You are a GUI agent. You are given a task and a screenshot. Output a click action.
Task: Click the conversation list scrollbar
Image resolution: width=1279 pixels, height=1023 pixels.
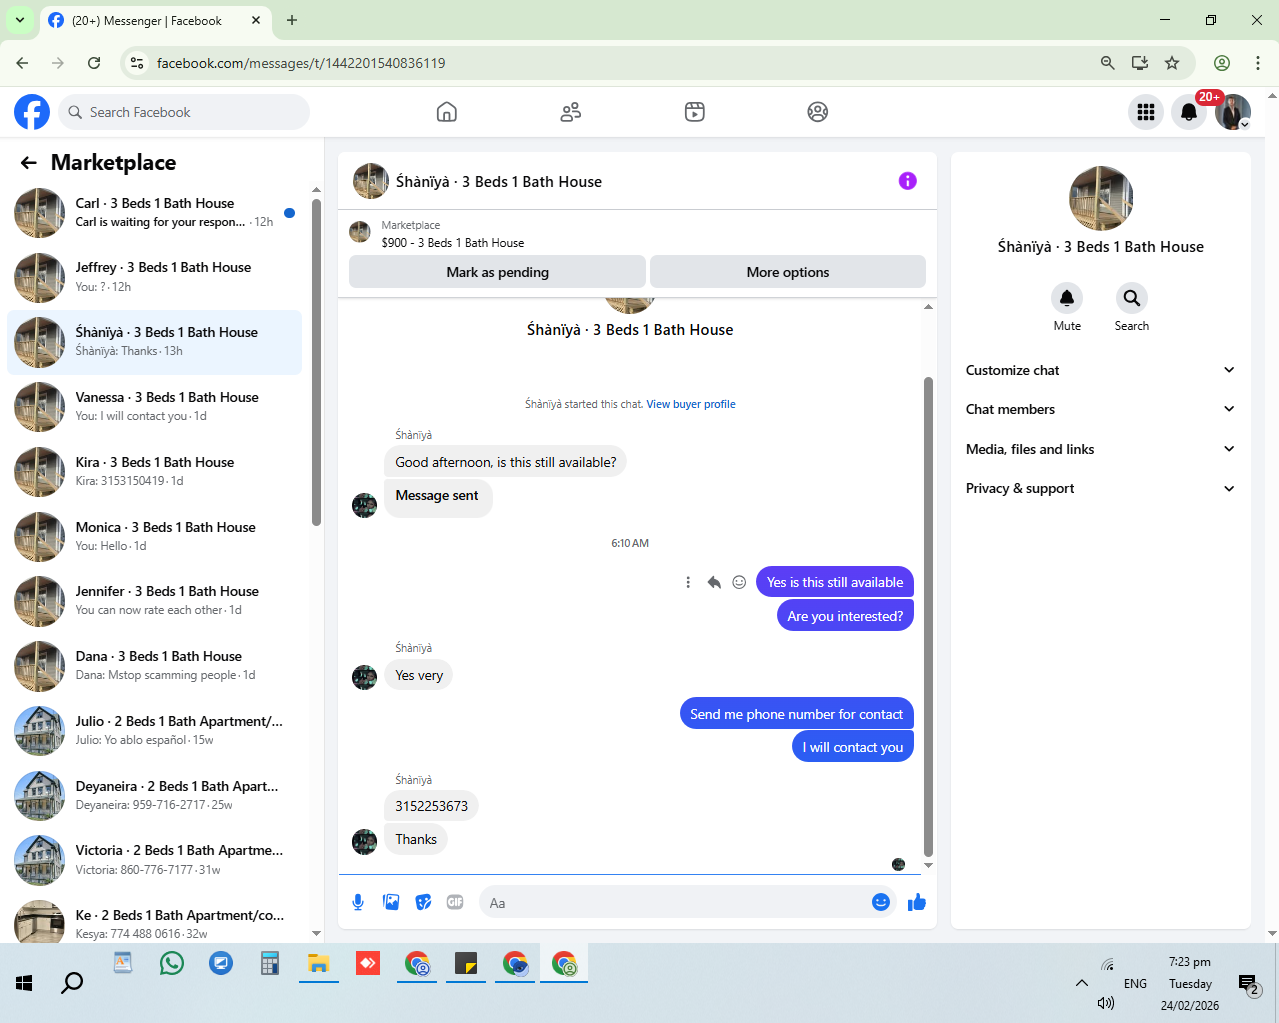pyautogui.click(x=316, y=362)
